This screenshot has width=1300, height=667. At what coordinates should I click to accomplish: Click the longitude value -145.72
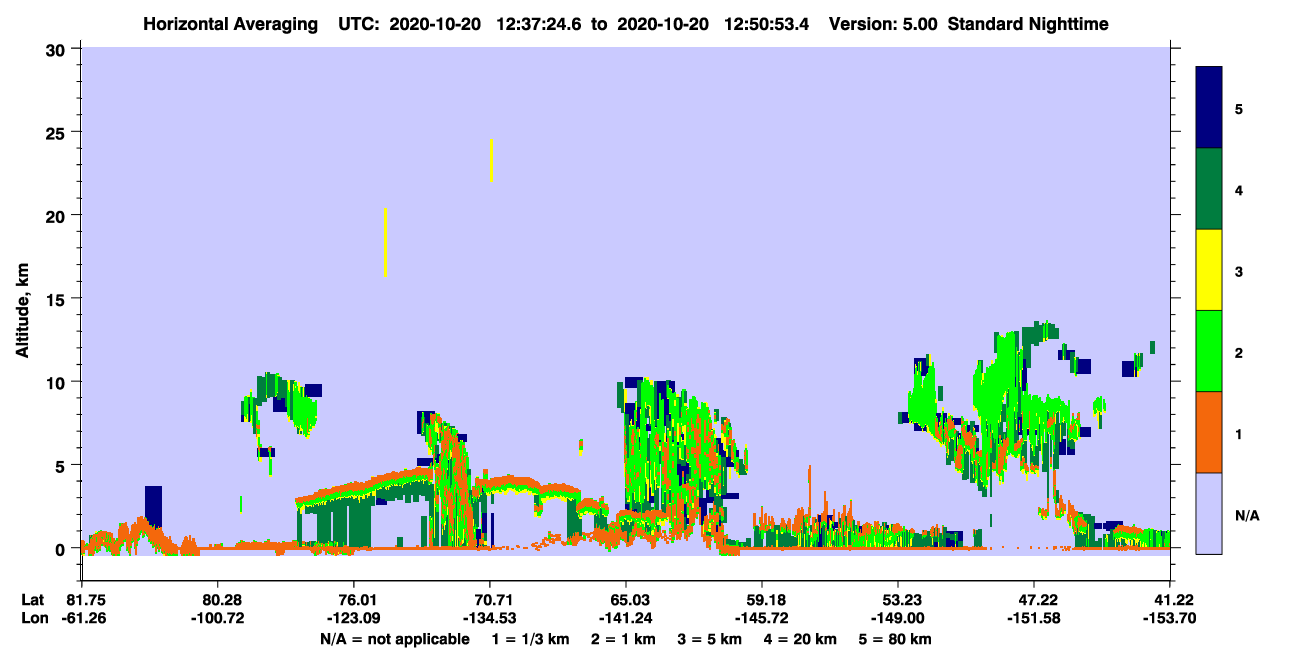click(762, 618)
